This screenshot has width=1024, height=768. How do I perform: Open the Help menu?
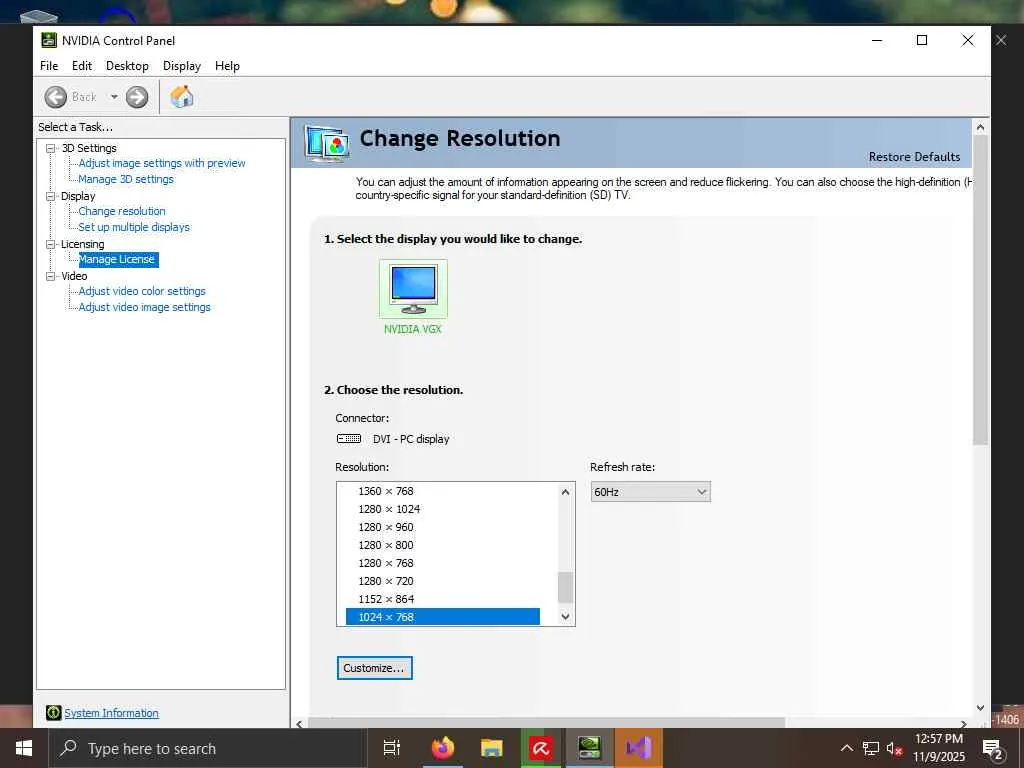pos(227,66)
